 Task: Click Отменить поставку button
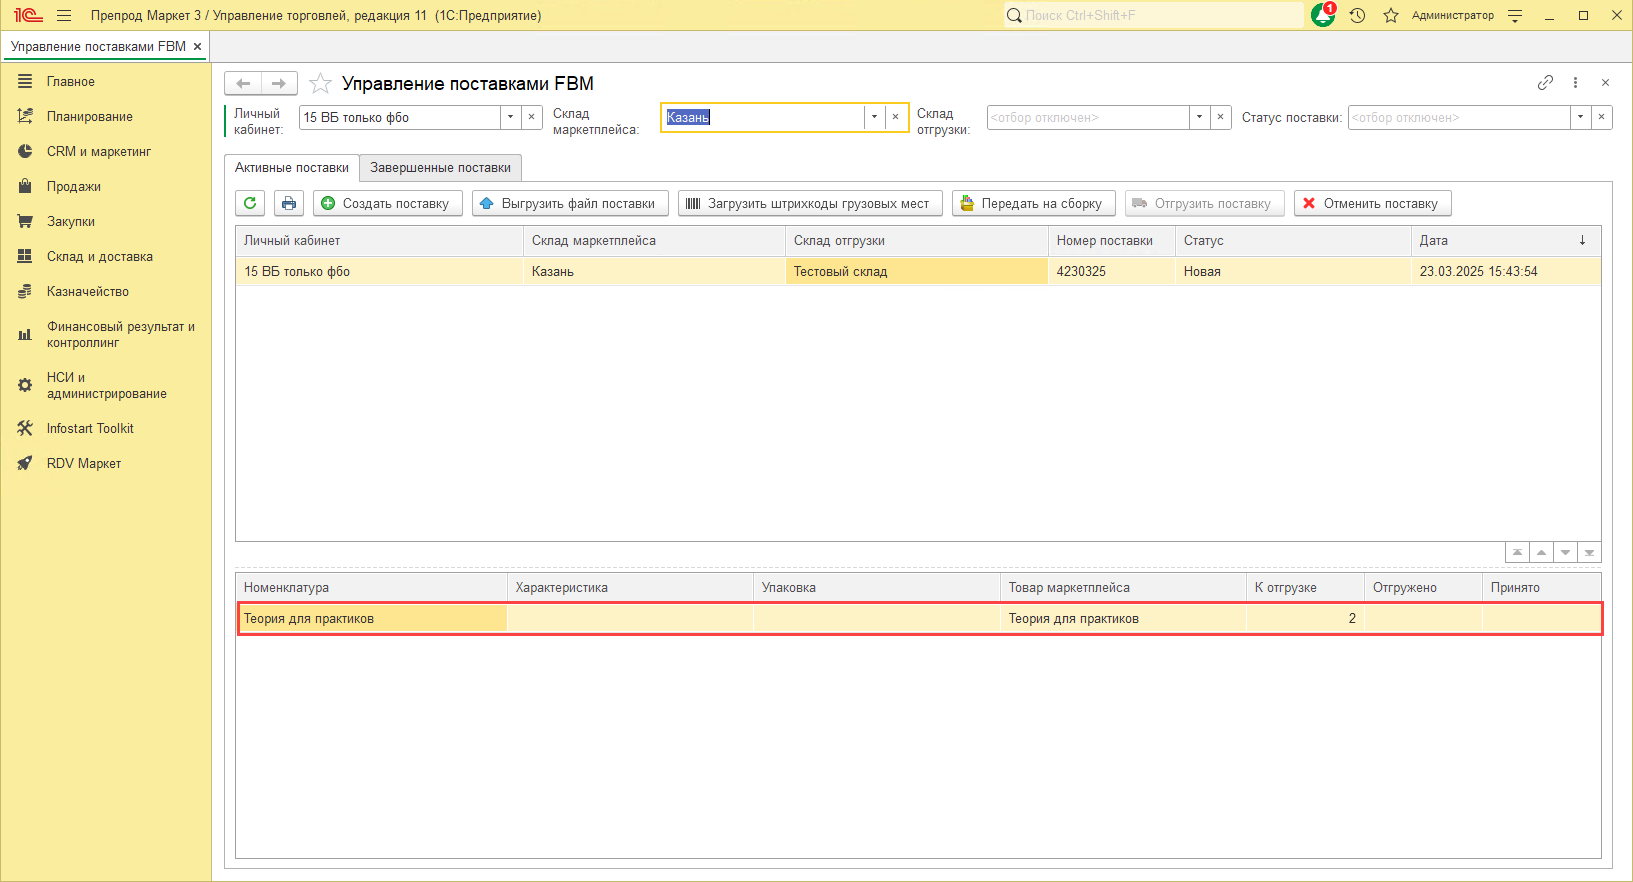[x=1373, y=203]
